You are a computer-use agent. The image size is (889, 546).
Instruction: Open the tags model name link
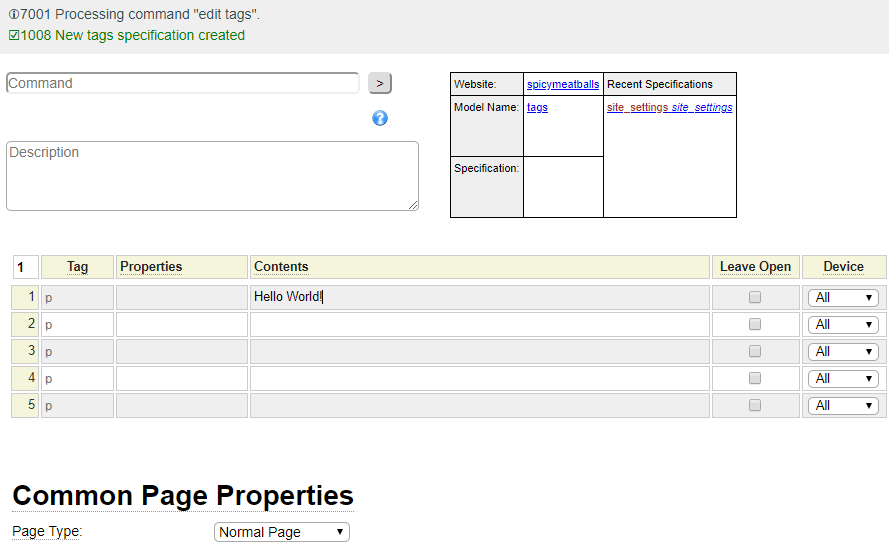click(537, 107)
